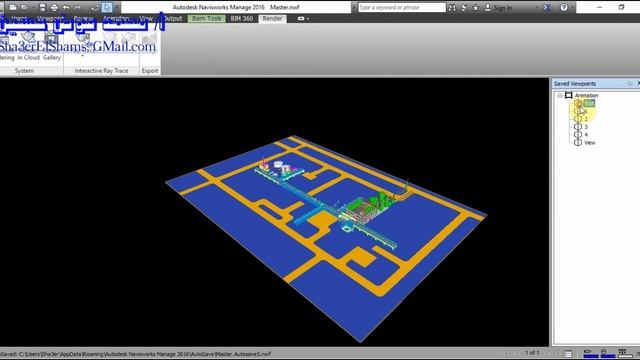Click the Undo arrow icon
The width and height of the screenshot is (640, 360).
click(x=66, y=7)
